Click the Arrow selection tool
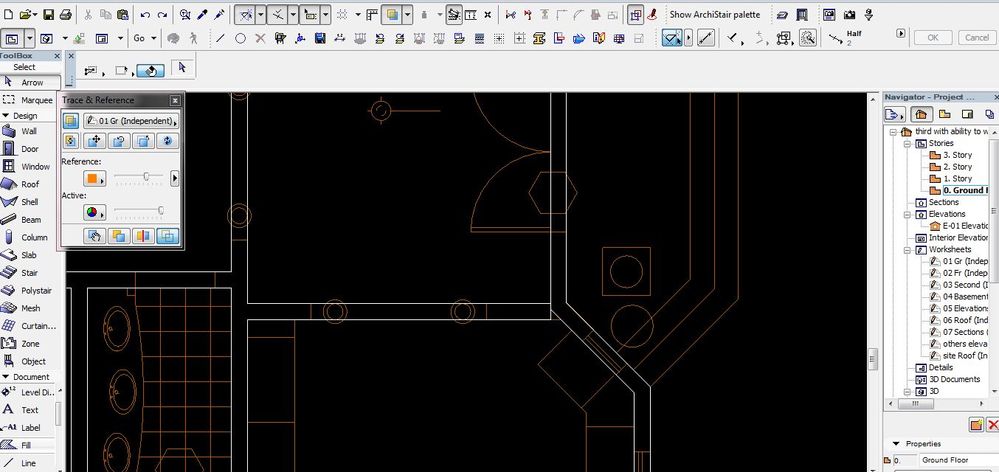Image resolution: width=999 pixels, height=472 pixels. (x=29, y=82)
